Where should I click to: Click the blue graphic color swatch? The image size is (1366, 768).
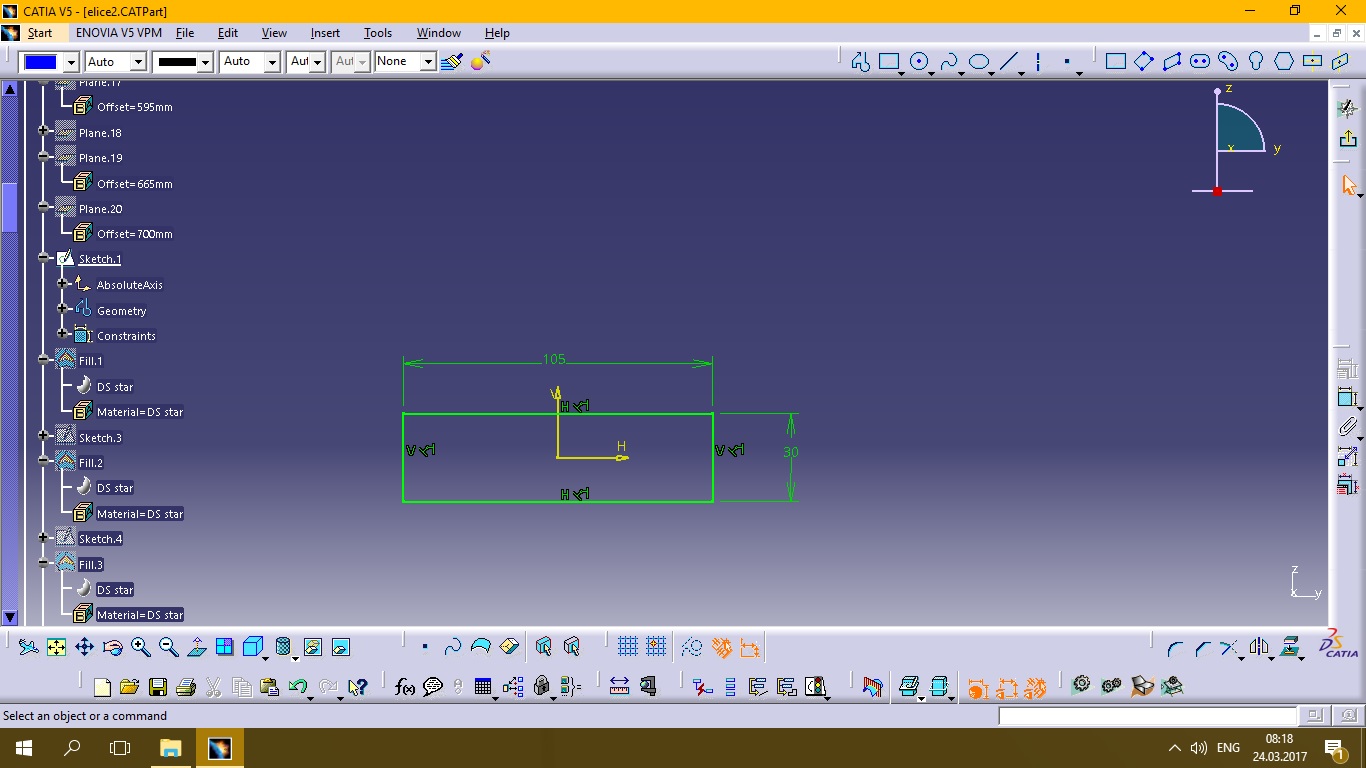(x=41, y=62)
